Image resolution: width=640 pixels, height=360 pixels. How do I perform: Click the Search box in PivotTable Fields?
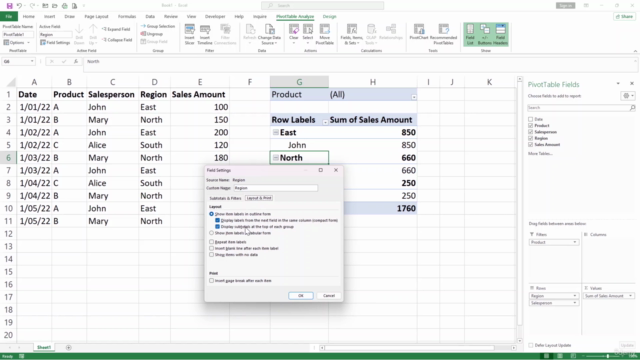pos(581,108)
